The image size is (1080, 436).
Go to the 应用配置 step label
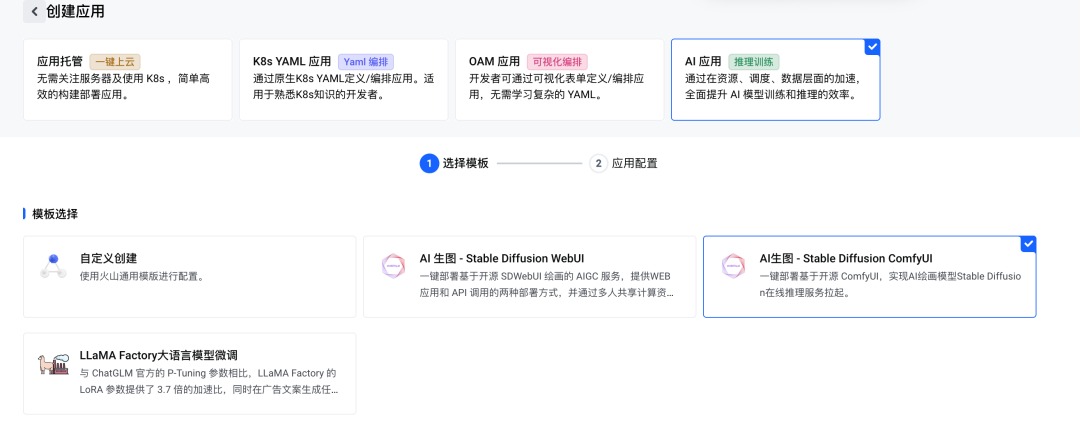(x=634, y=163)
